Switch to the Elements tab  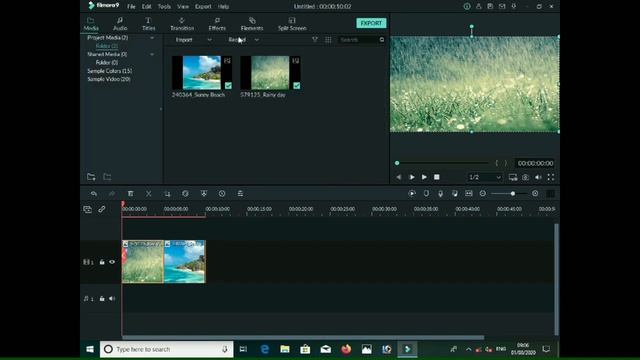[252, 24]
